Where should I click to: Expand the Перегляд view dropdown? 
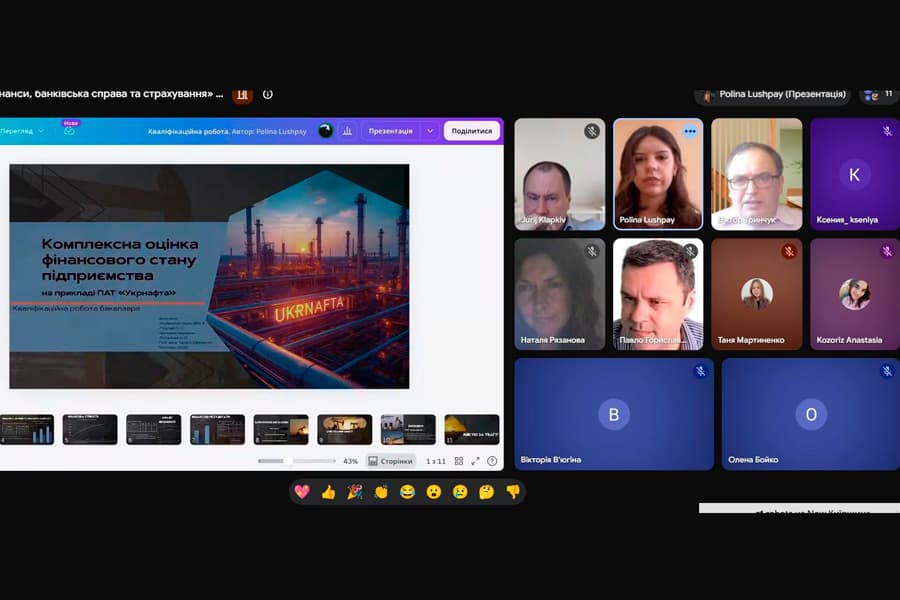(22, 131)
